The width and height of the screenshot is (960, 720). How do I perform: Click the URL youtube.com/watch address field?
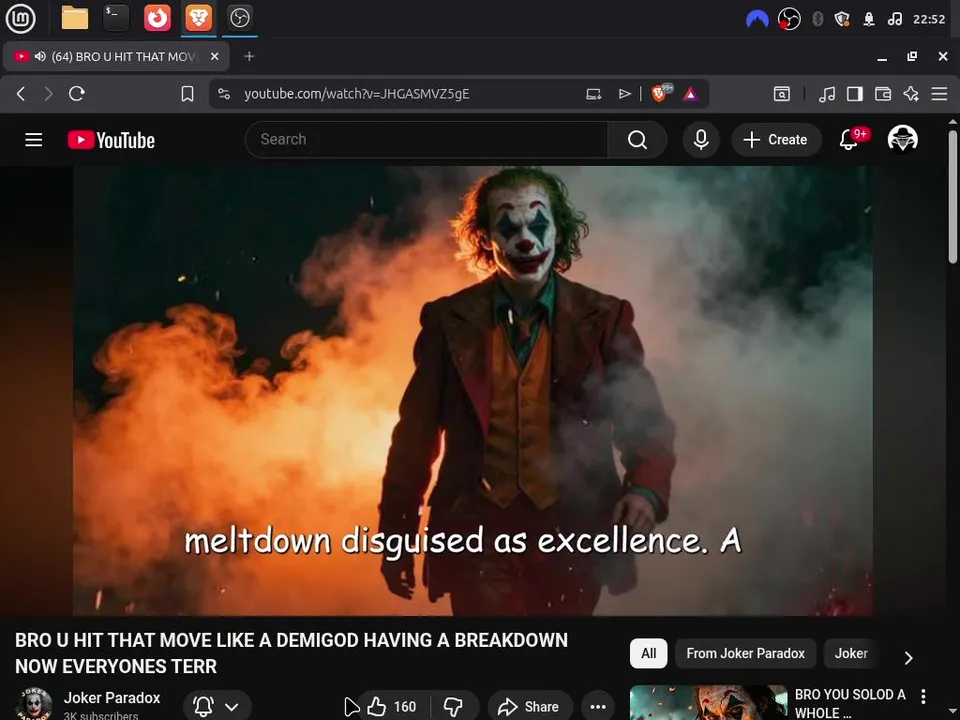pyautogui.click(x=357, y=94)
